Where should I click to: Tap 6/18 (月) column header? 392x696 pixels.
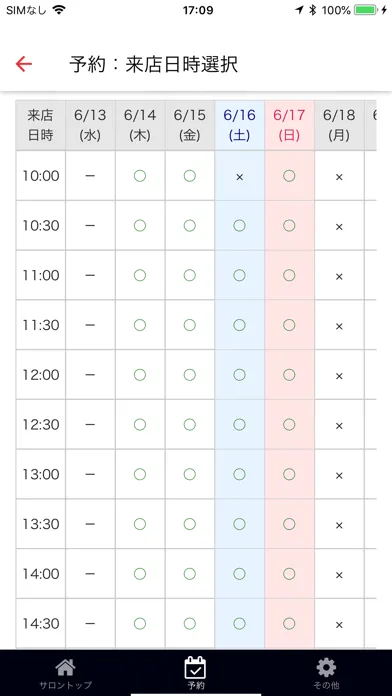coord(339,125)
